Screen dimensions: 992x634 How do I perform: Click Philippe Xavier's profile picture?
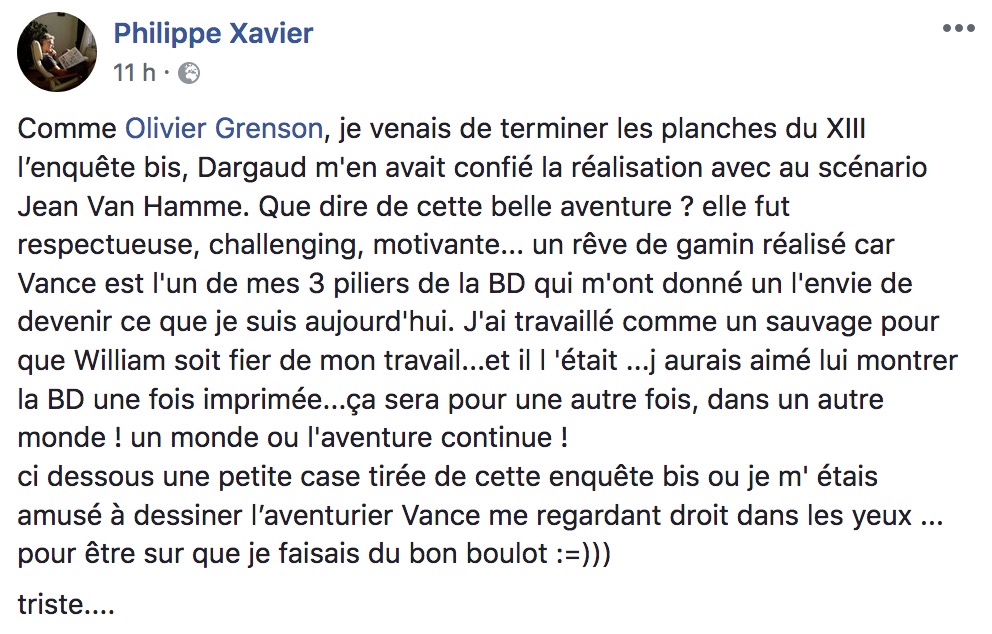click(x=58, y=52)
